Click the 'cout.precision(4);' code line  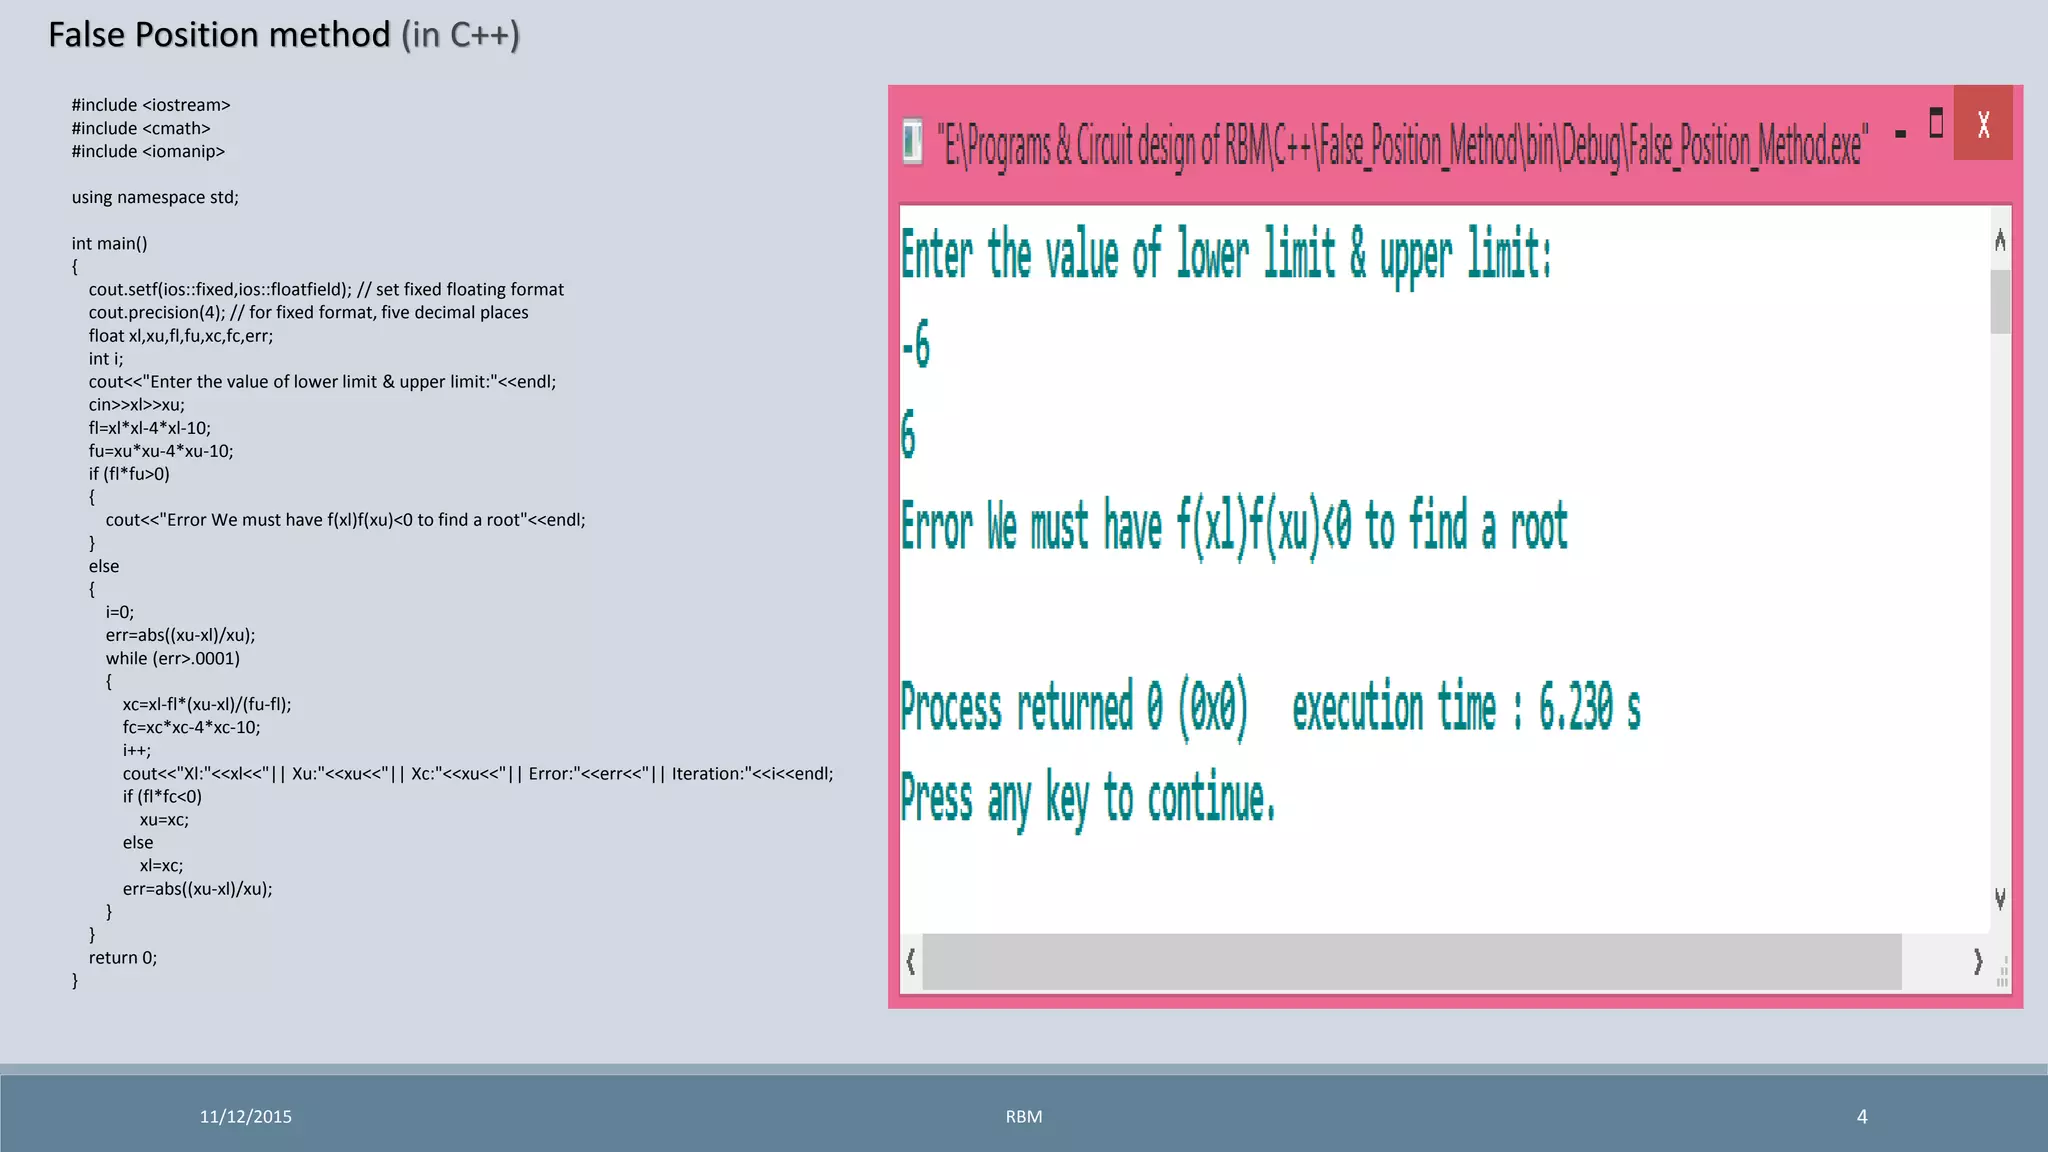pos(308,312)
